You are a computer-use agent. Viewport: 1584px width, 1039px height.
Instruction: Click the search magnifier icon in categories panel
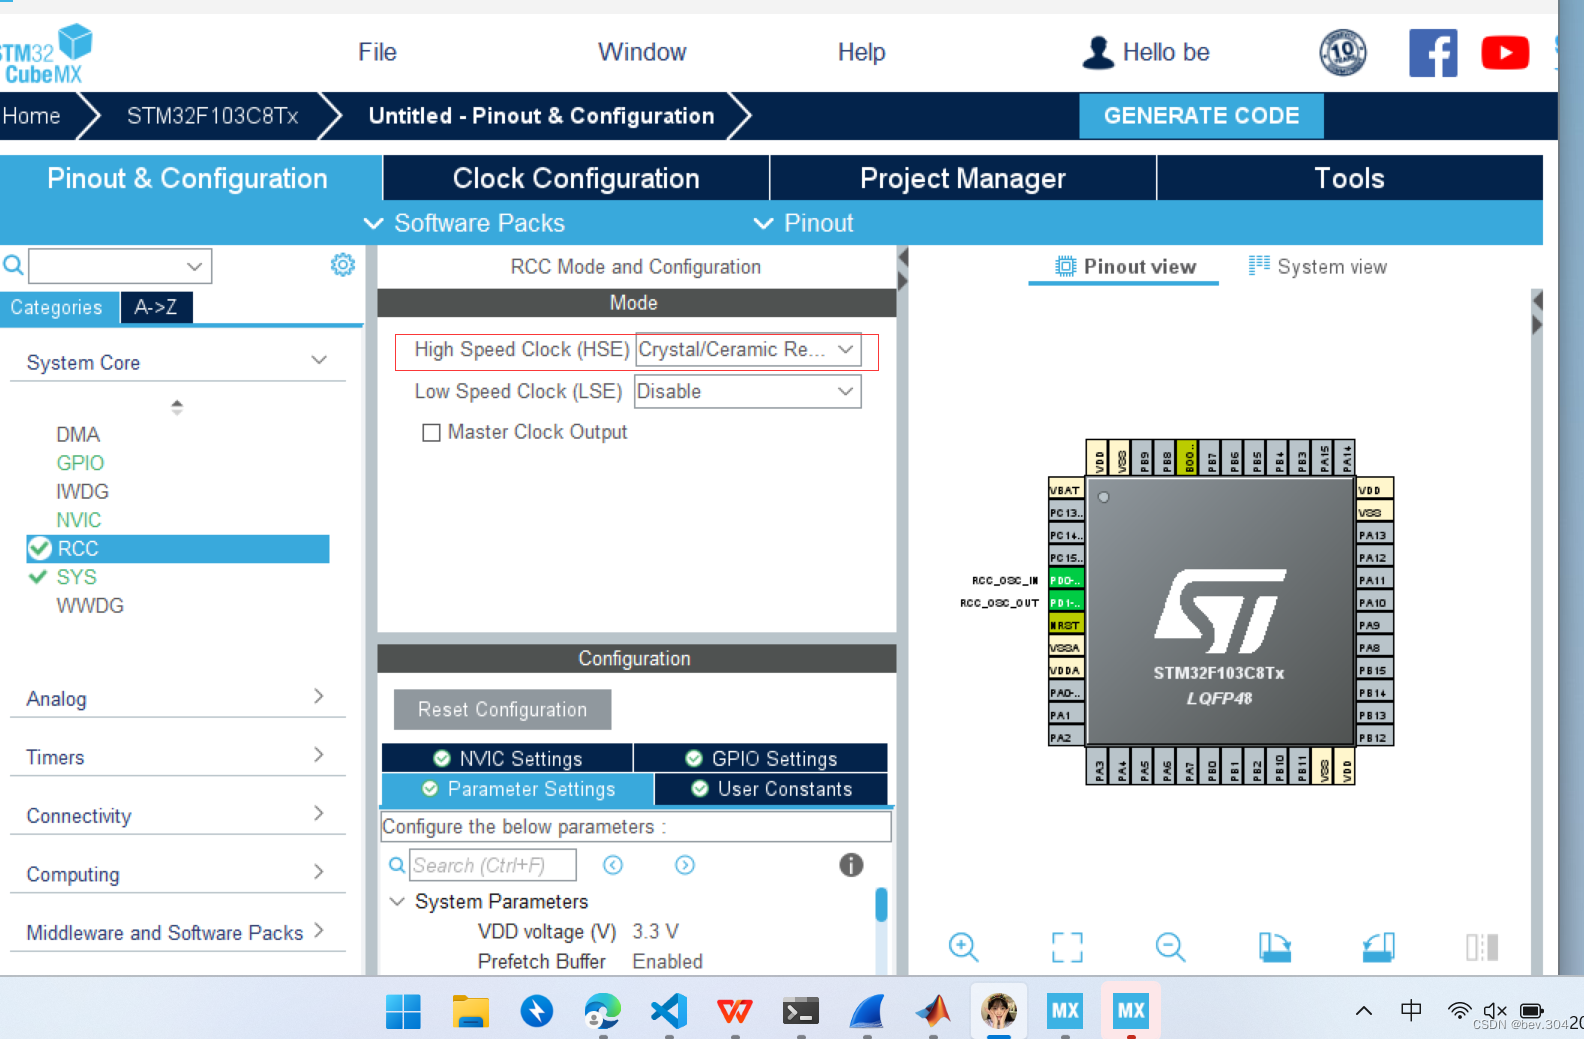click(x=13, y=265)
